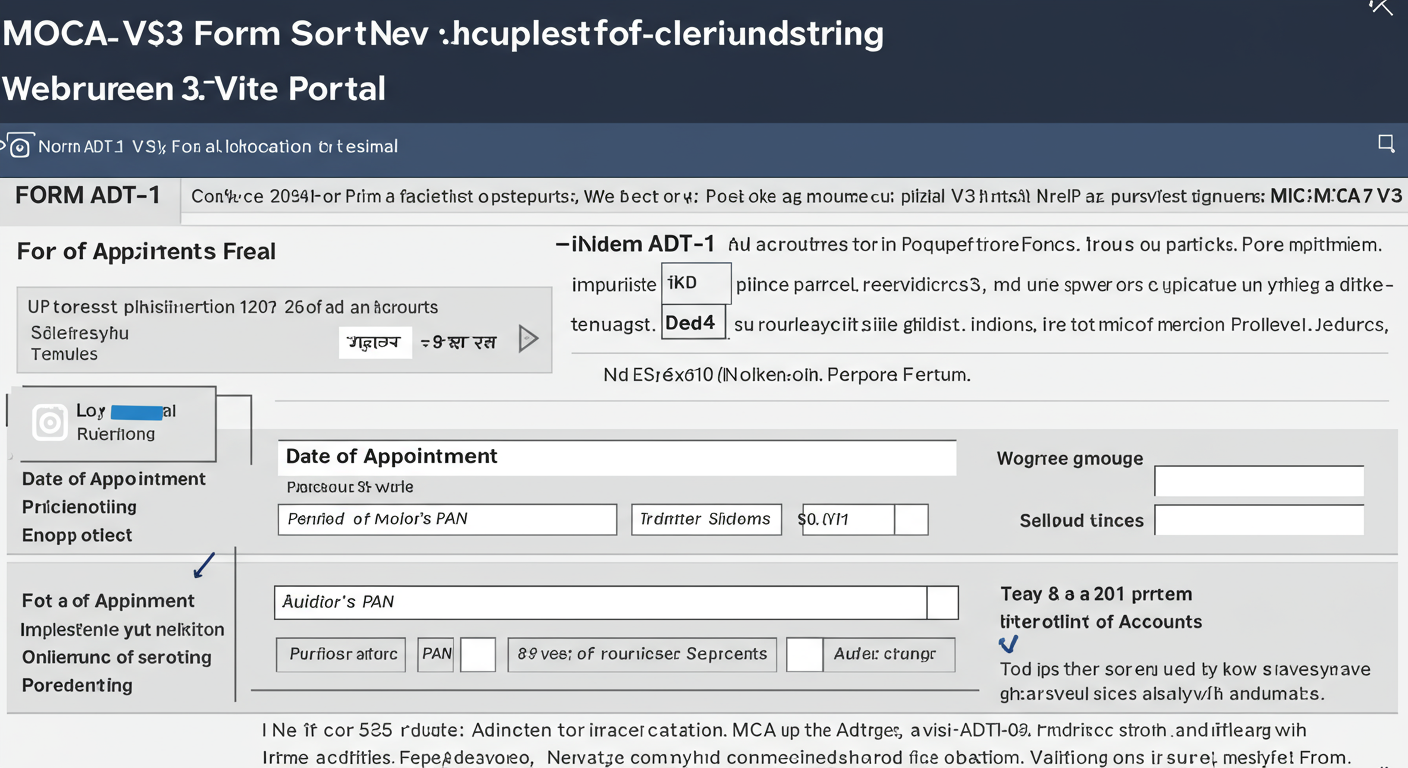Open the Ded4 dropdown
This screenshot has height=768, width=1408.
point(693,322)
